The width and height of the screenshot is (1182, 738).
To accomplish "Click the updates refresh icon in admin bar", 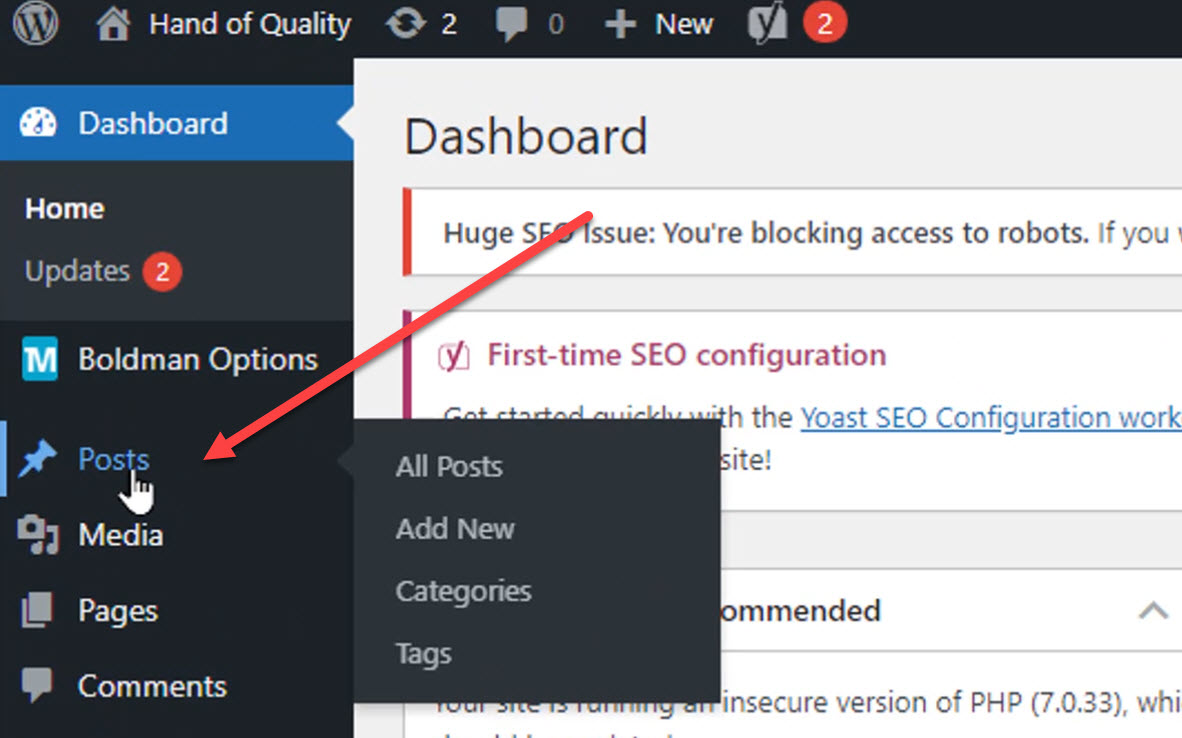I will [x=406, y=24].
